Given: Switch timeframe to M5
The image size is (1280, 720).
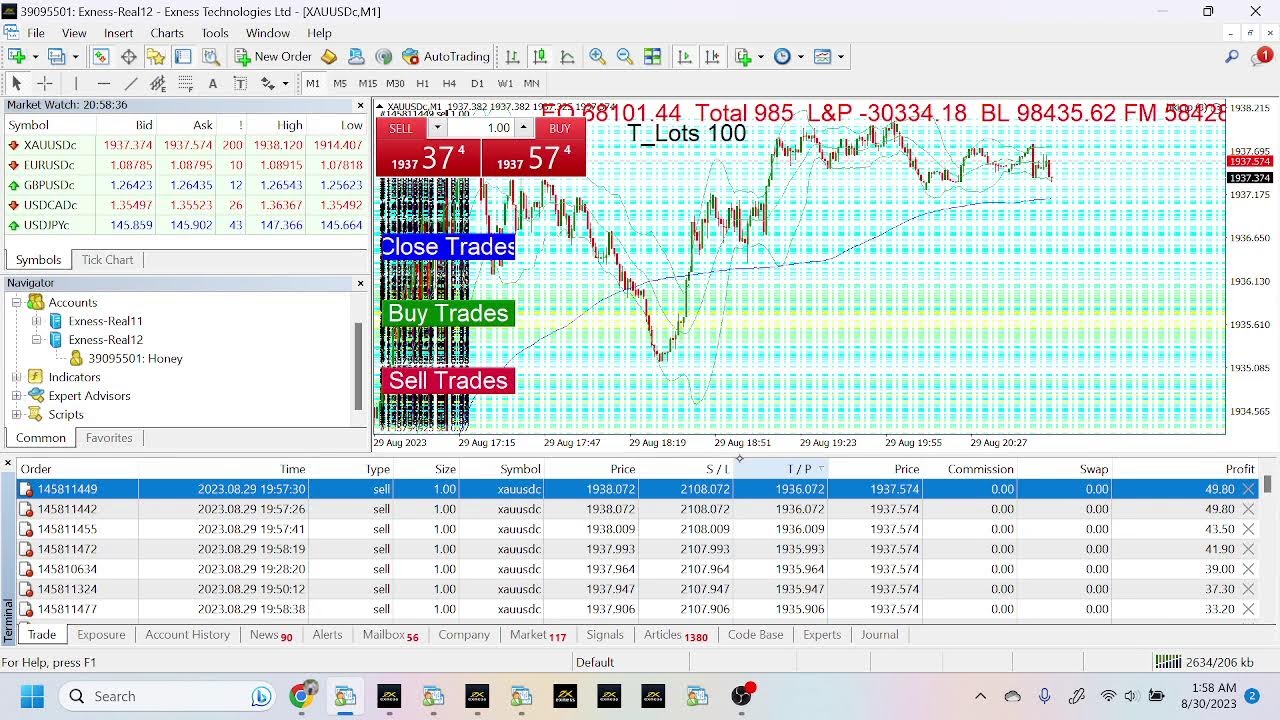Looking at the screenshot, I should tap(340, 83).
